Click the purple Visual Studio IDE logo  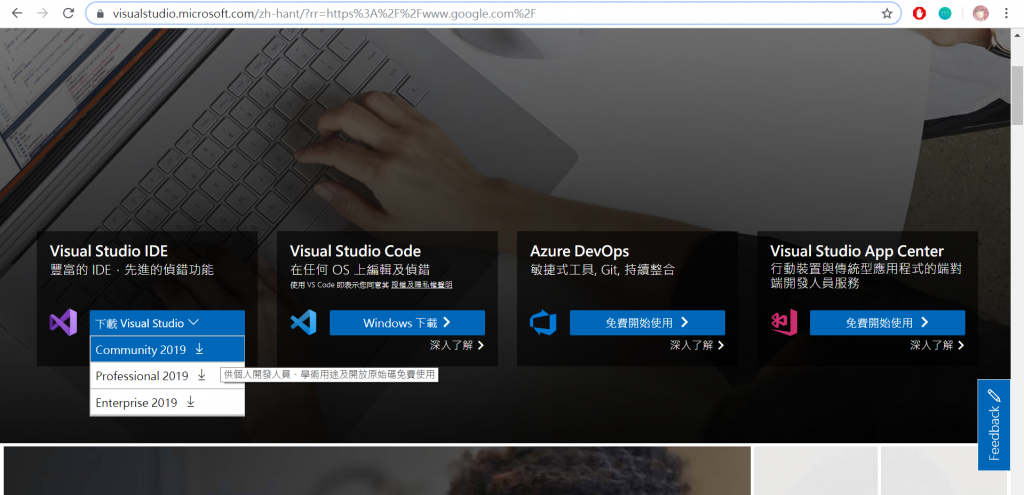[x=63, y=323]
